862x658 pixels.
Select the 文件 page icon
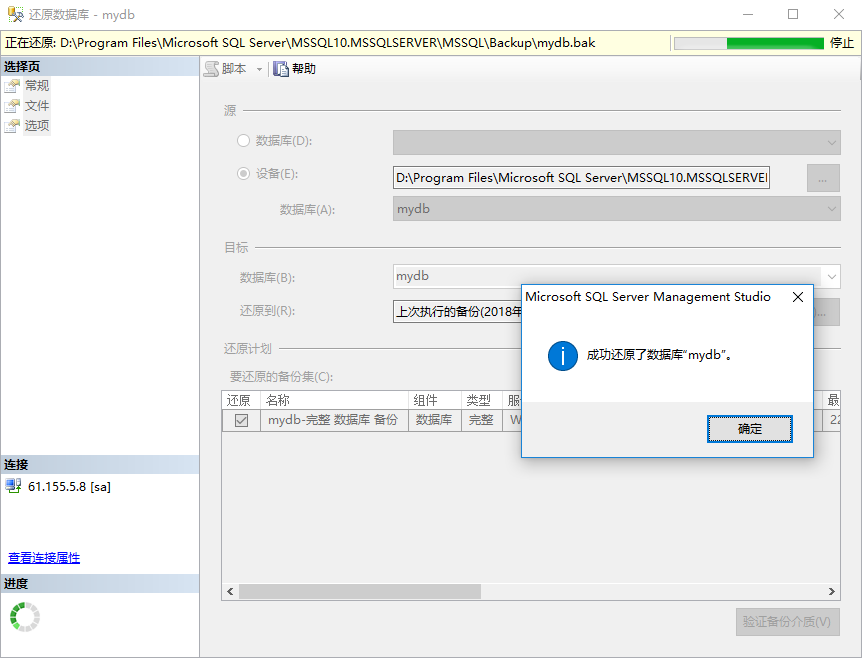(12, 106)
